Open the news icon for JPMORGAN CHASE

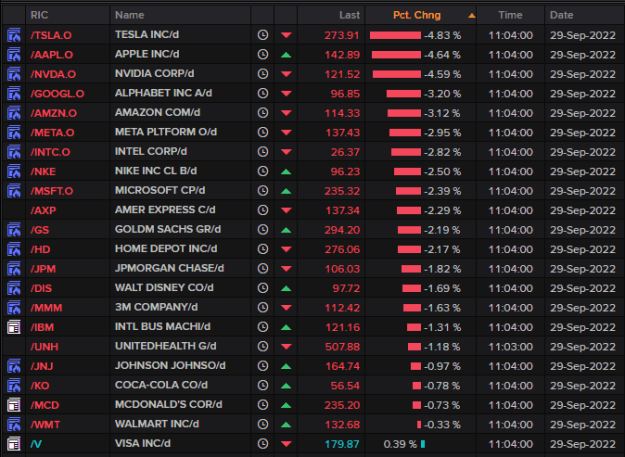click(14, 269)
